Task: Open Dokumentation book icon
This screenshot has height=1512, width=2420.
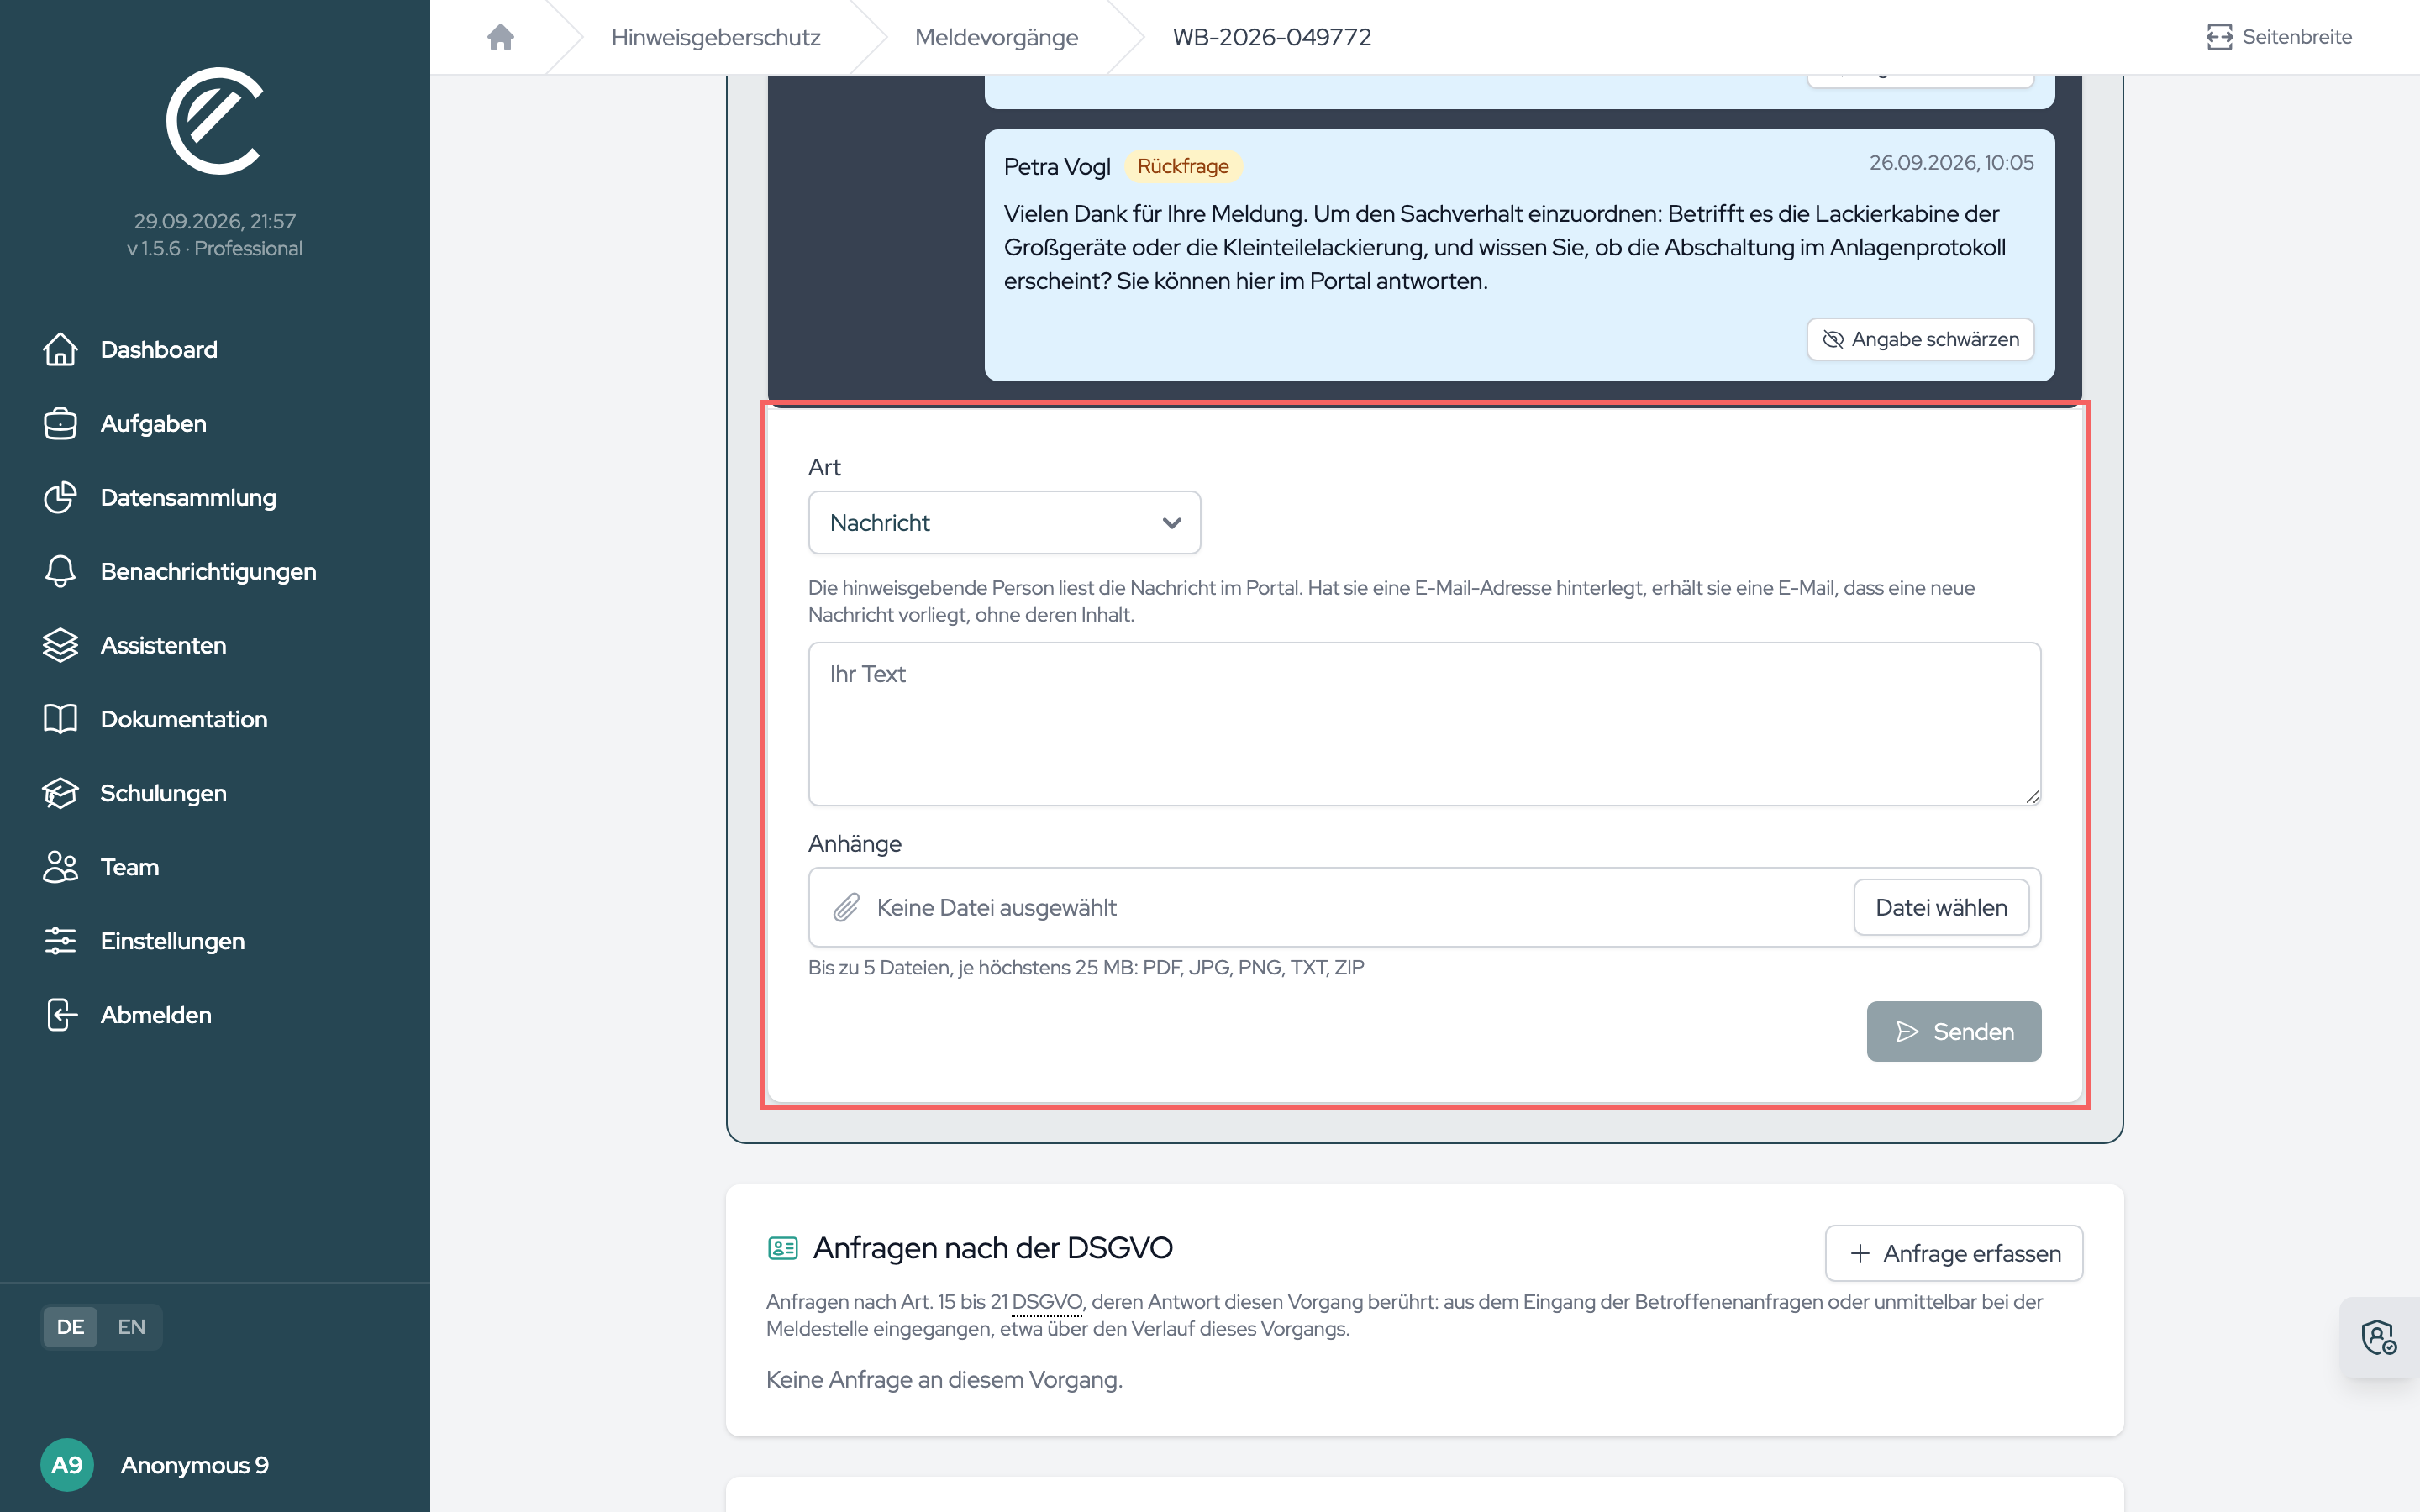Action: point(60,719)
